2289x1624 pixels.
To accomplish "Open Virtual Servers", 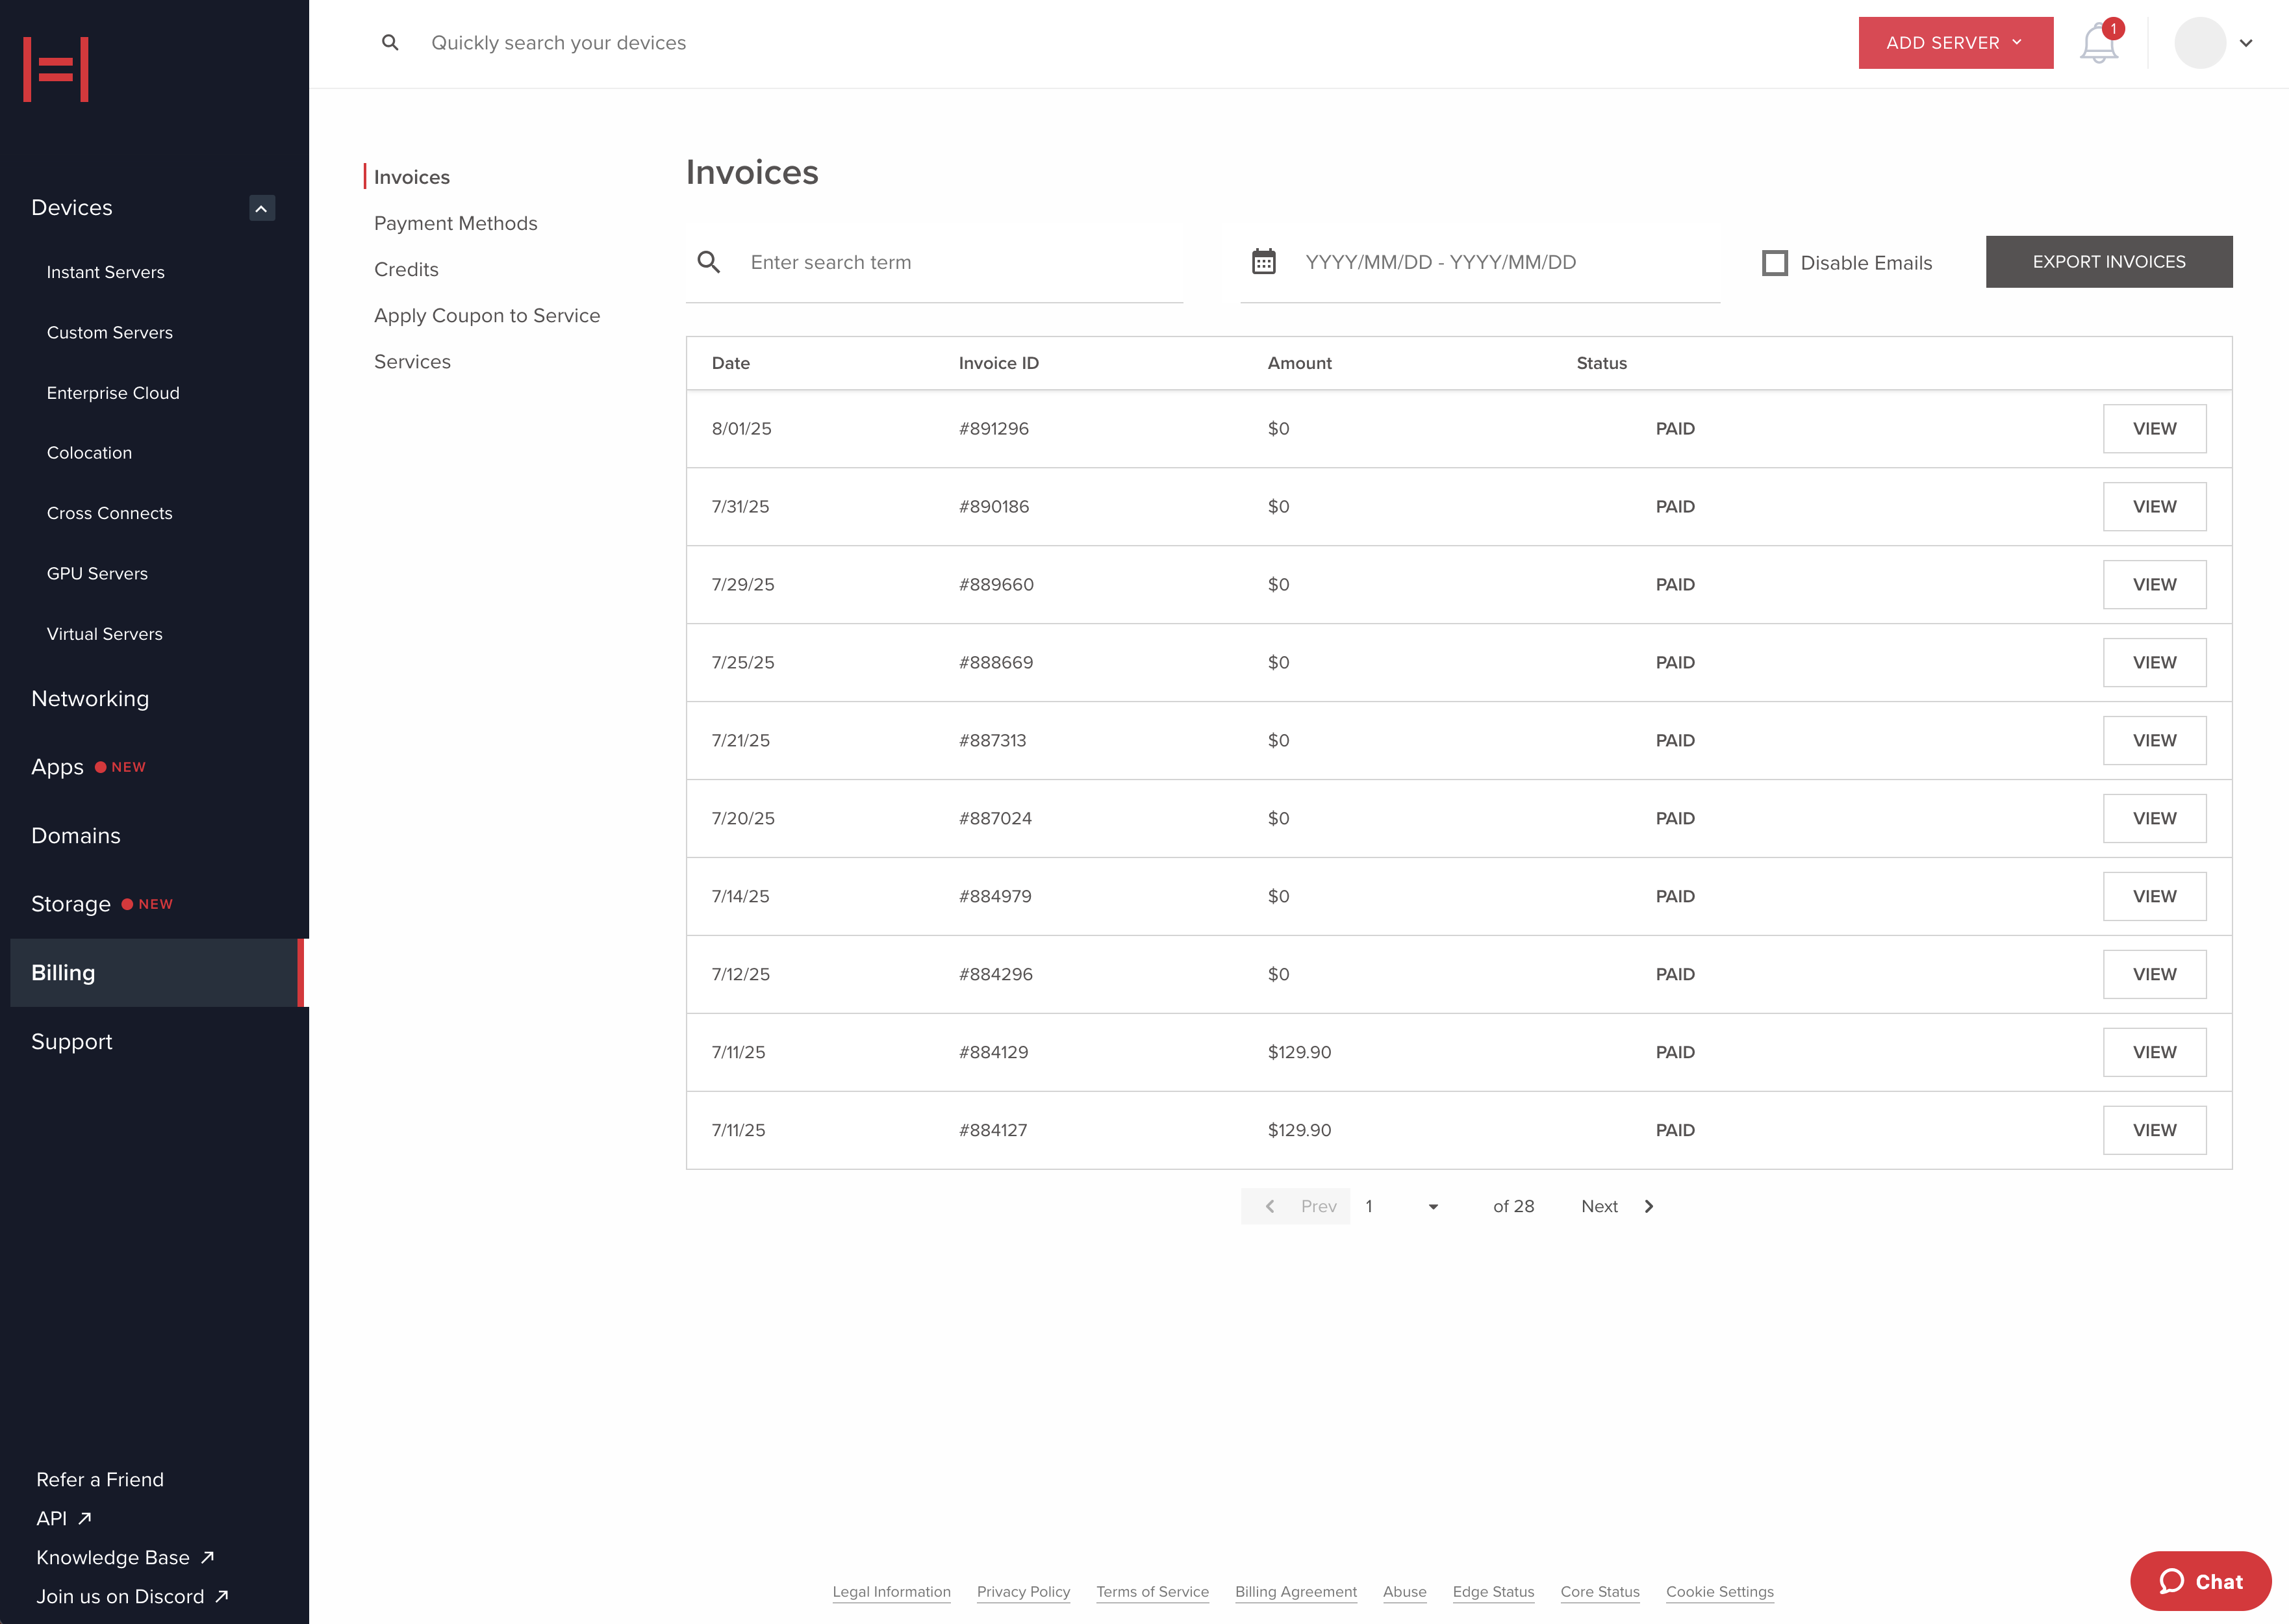I will click(104, 634).
